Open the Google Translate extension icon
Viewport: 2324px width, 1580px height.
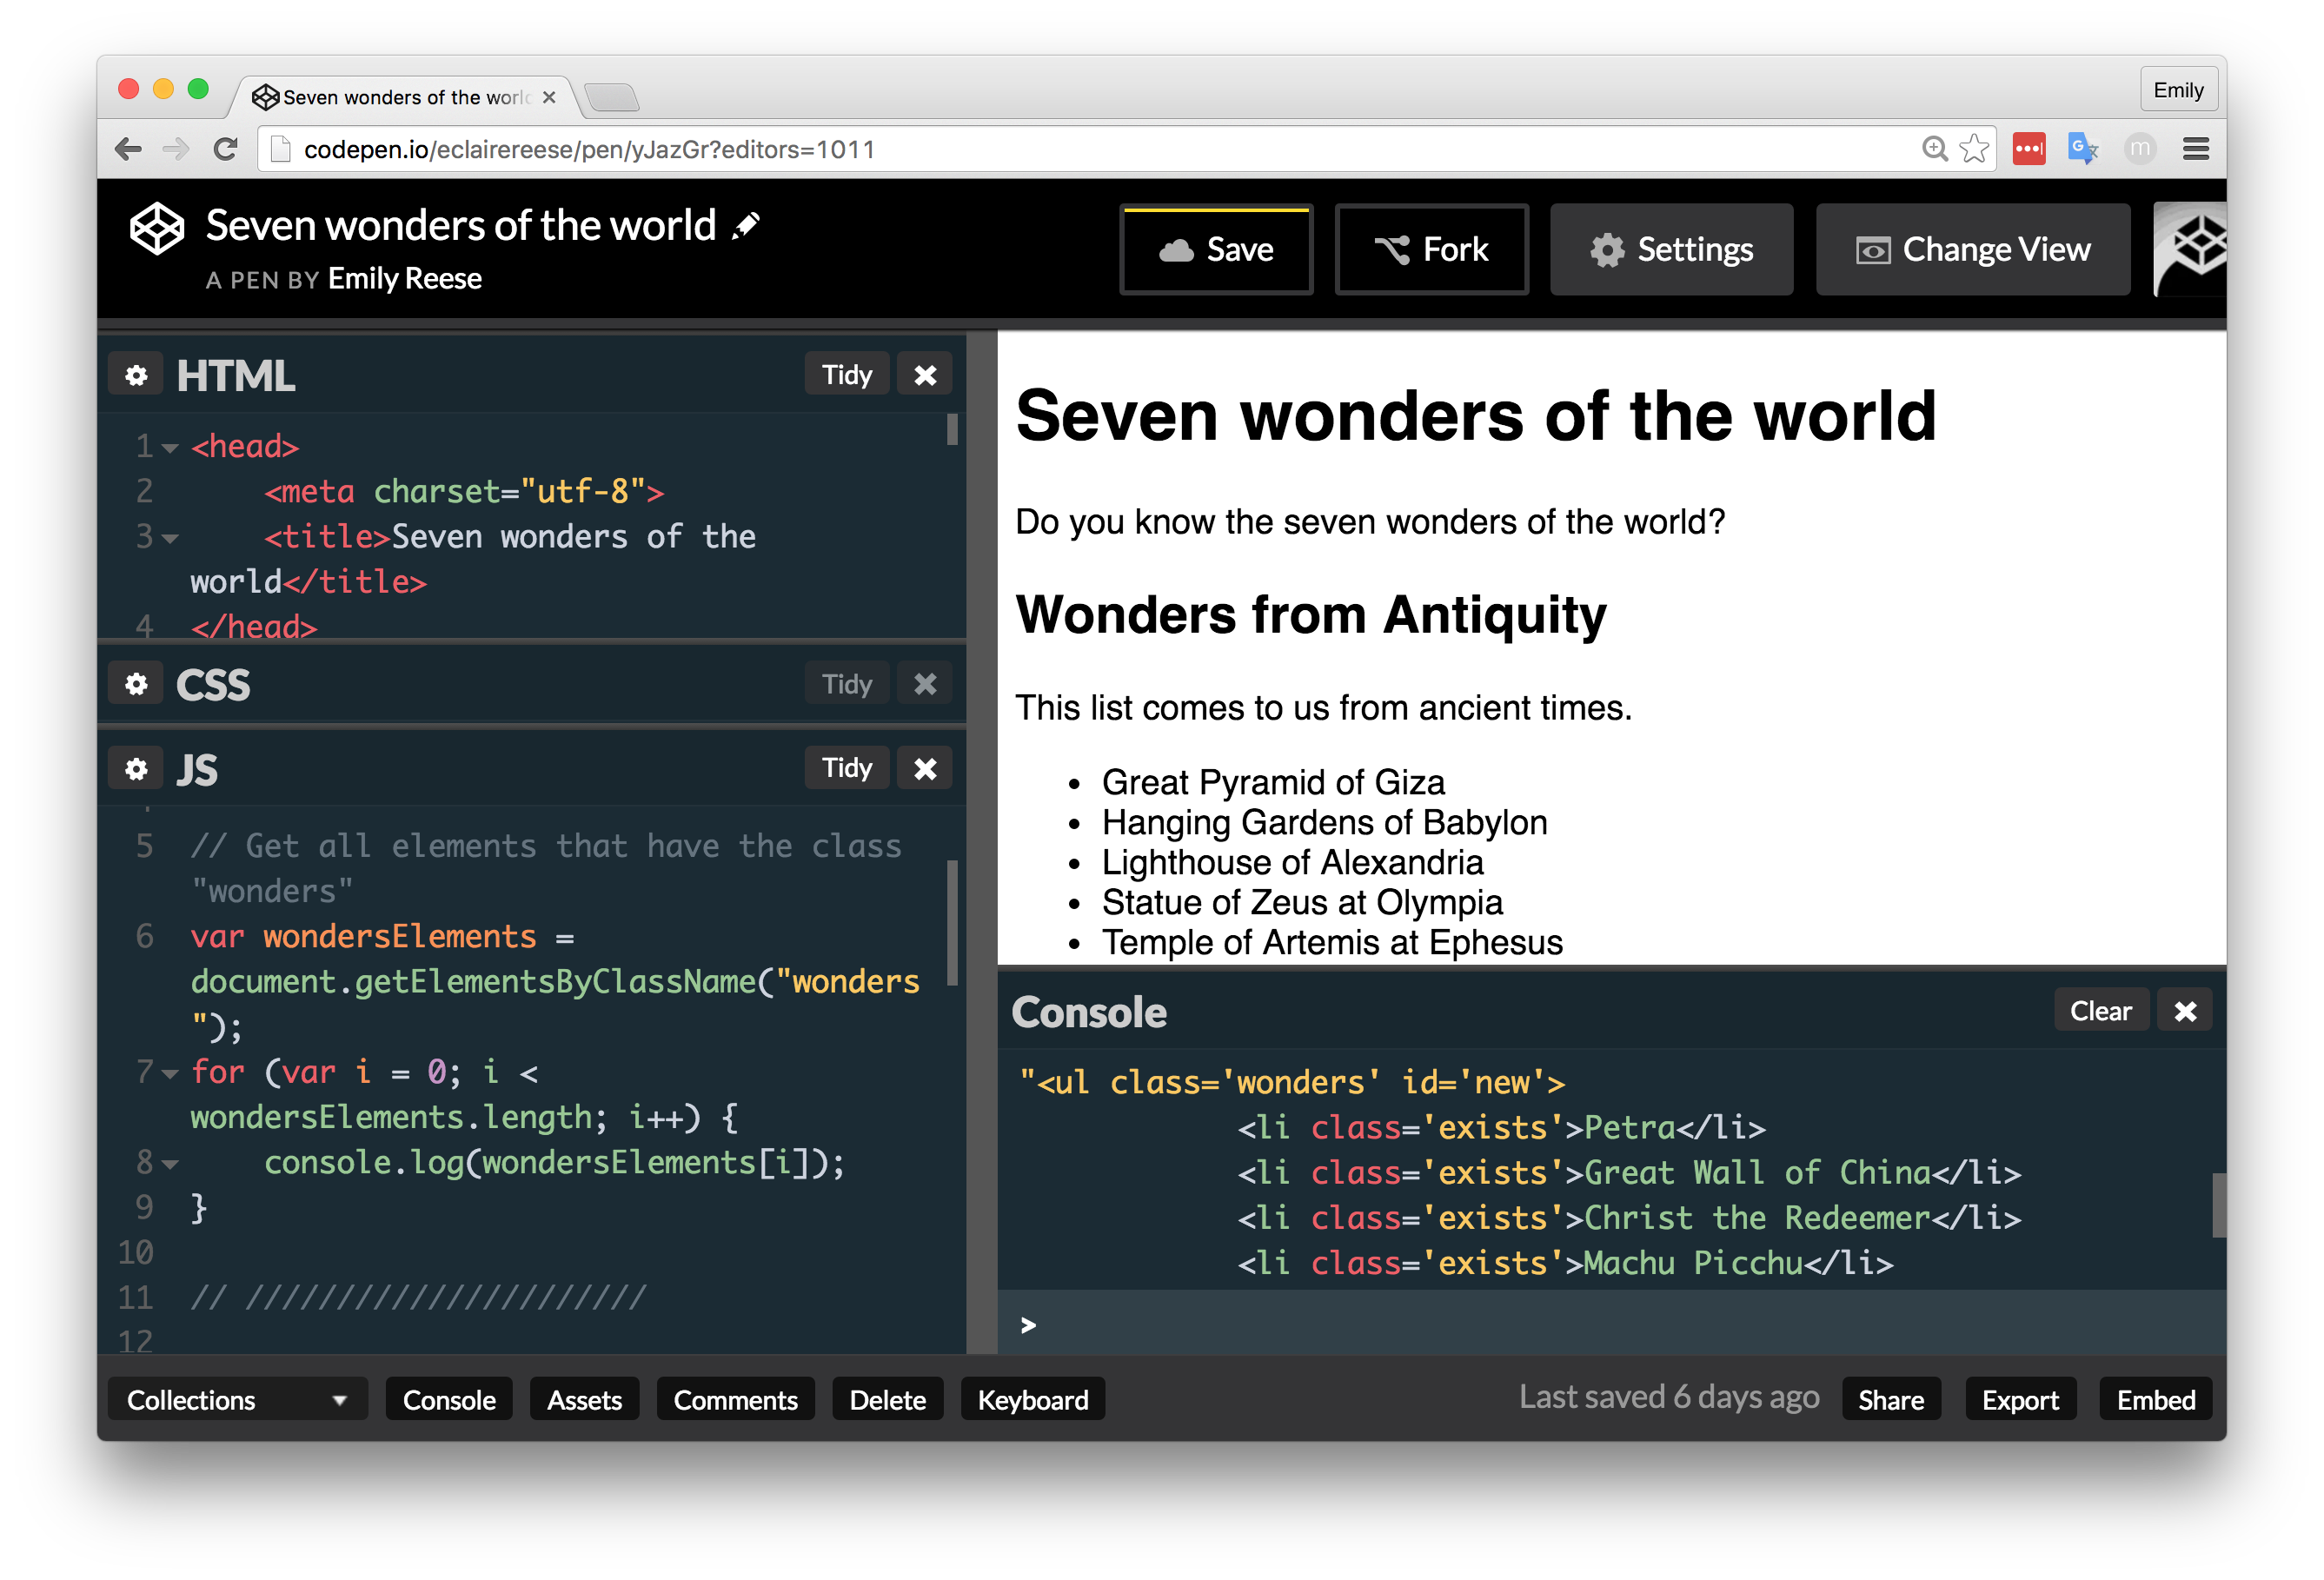2082,149
